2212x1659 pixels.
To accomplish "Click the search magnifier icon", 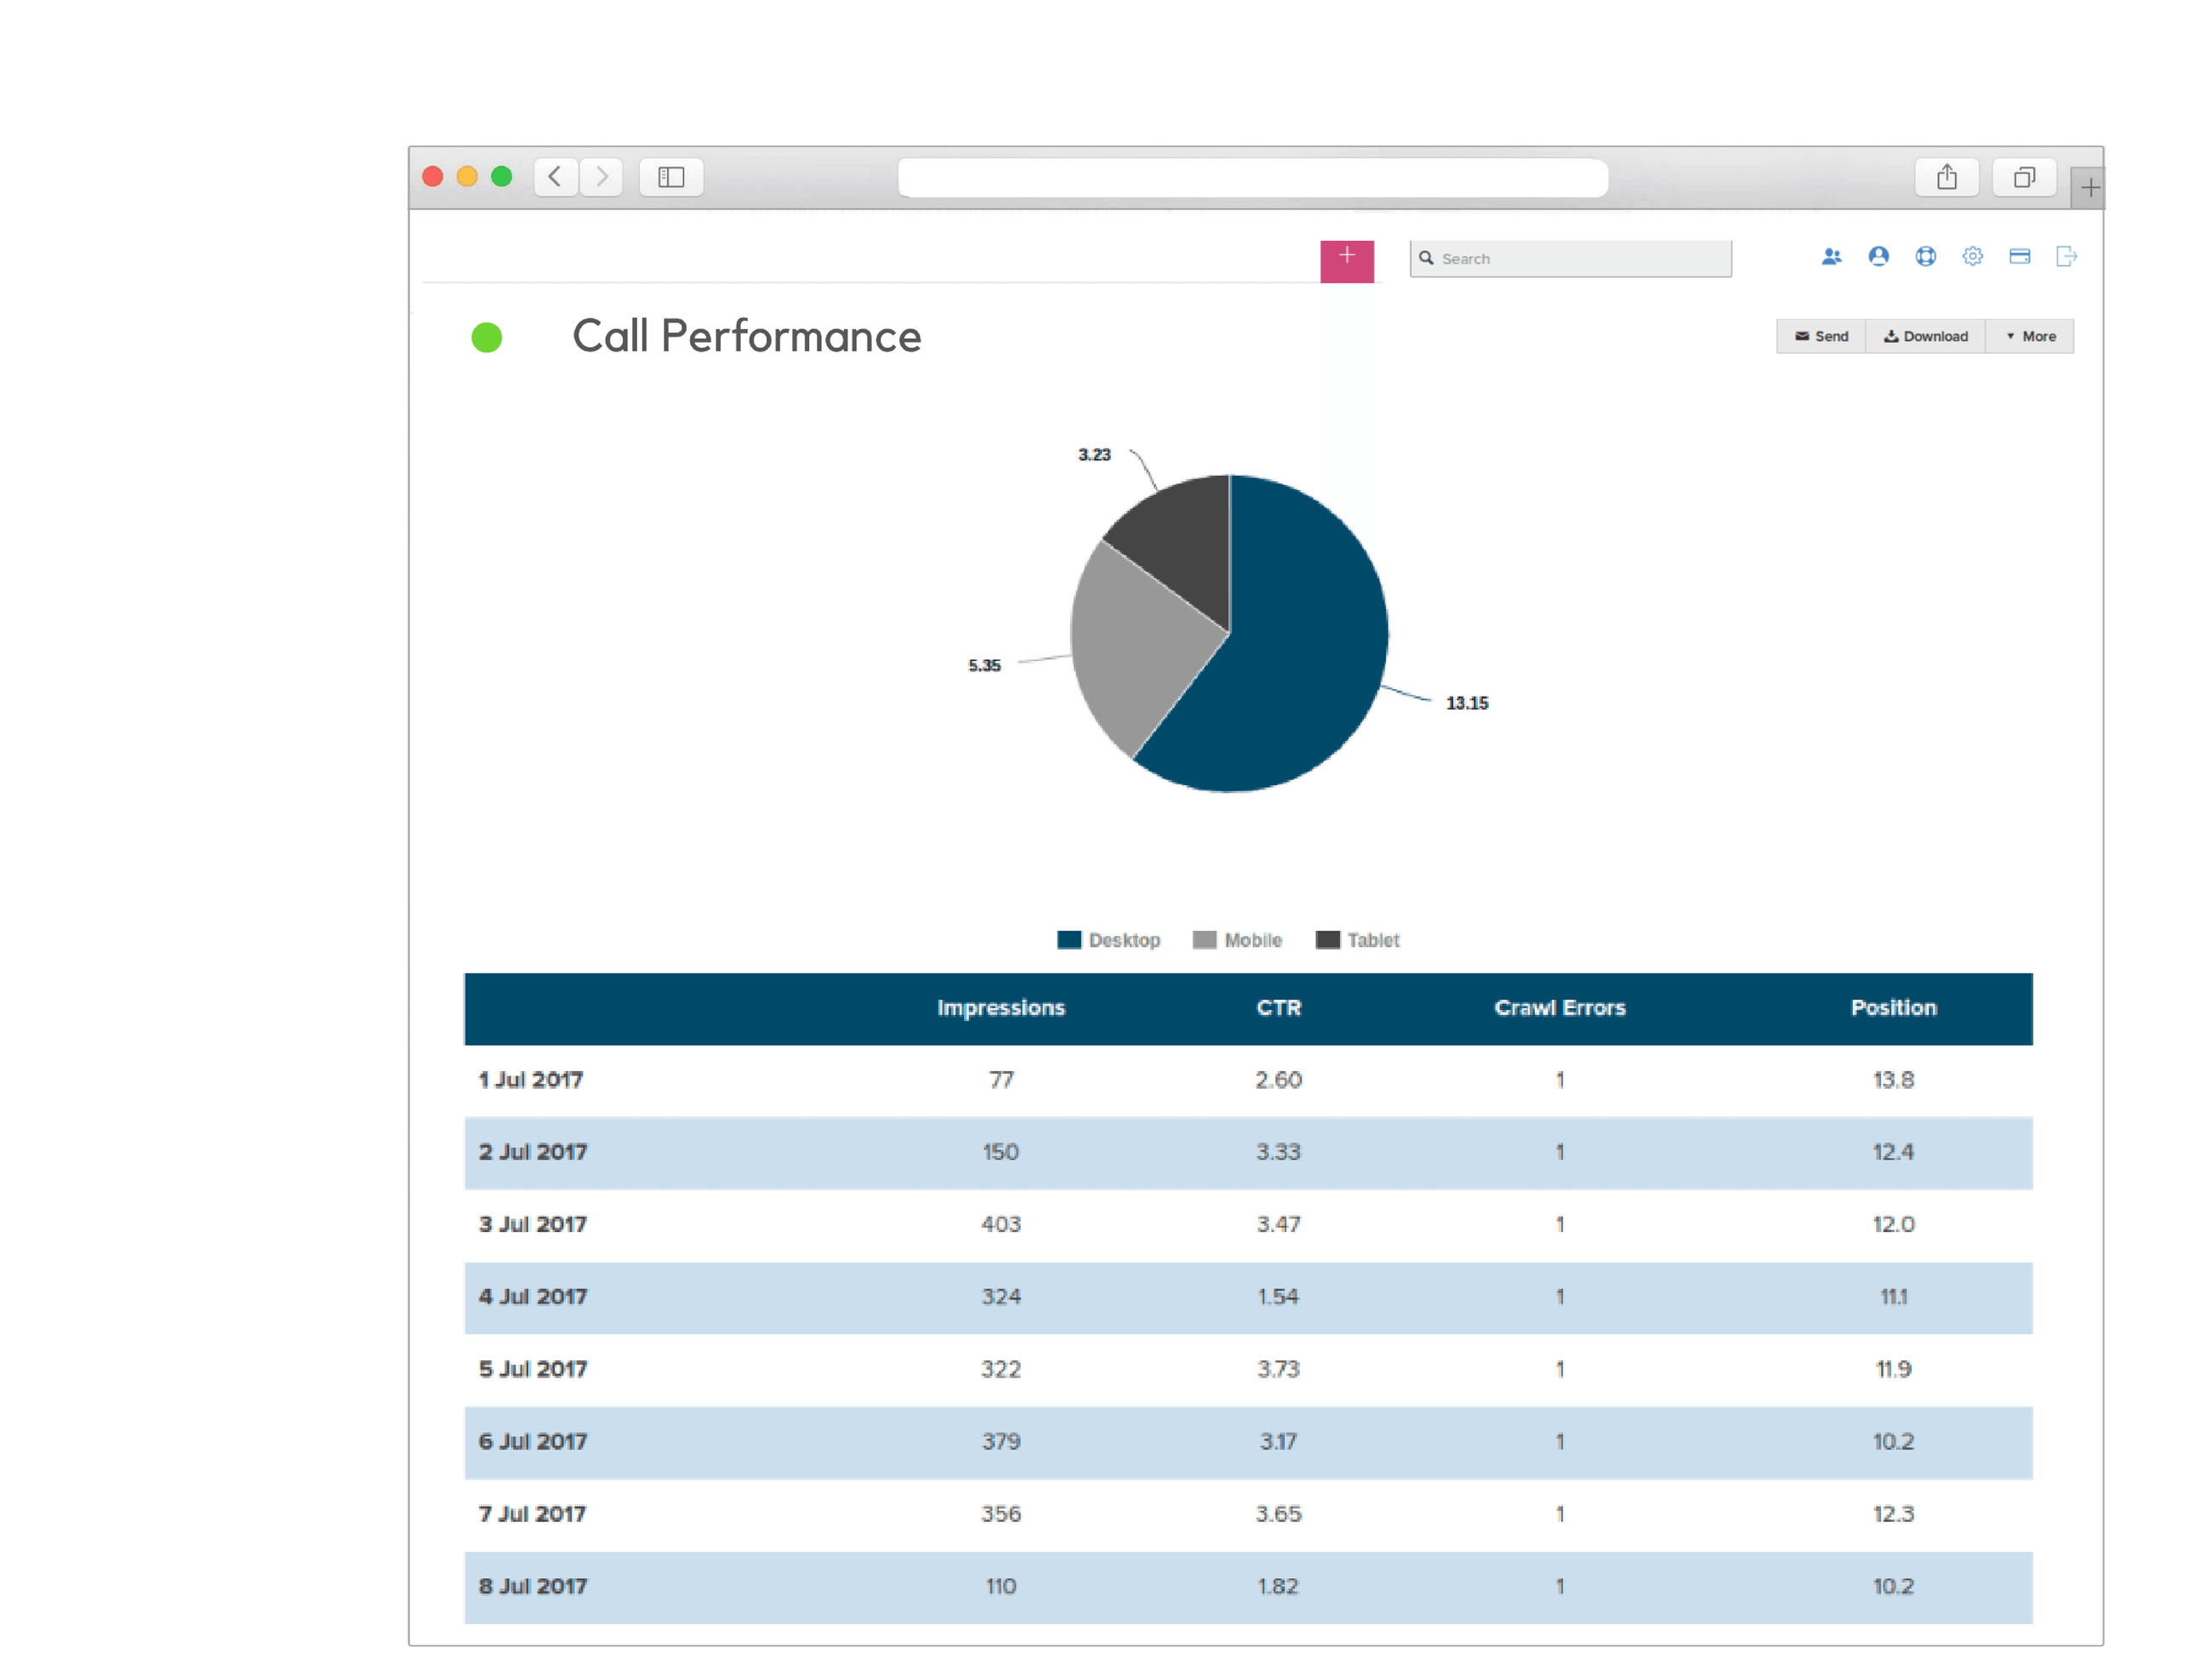I will click(1428, 258).
